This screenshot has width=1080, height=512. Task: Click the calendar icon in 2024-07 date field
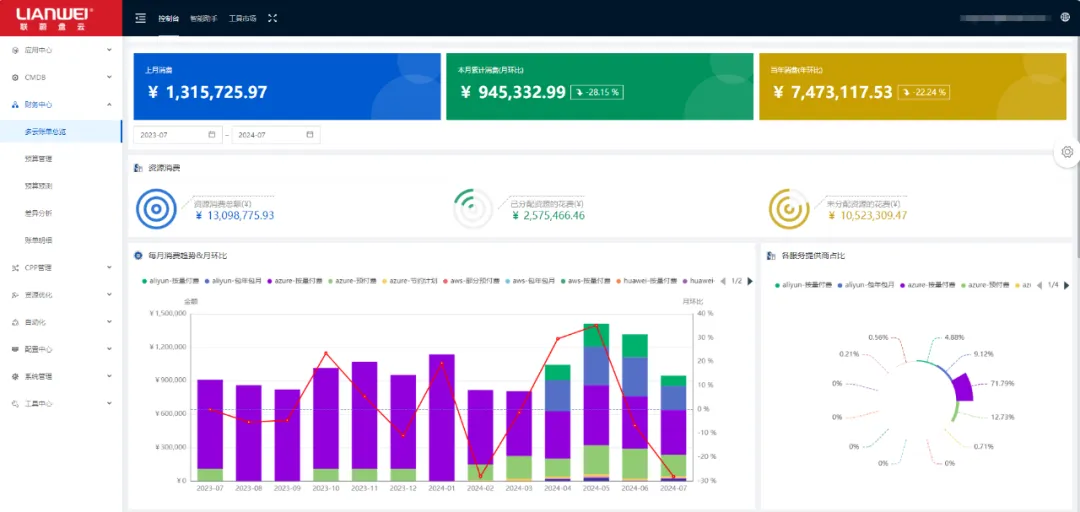(x=310, y=135)
